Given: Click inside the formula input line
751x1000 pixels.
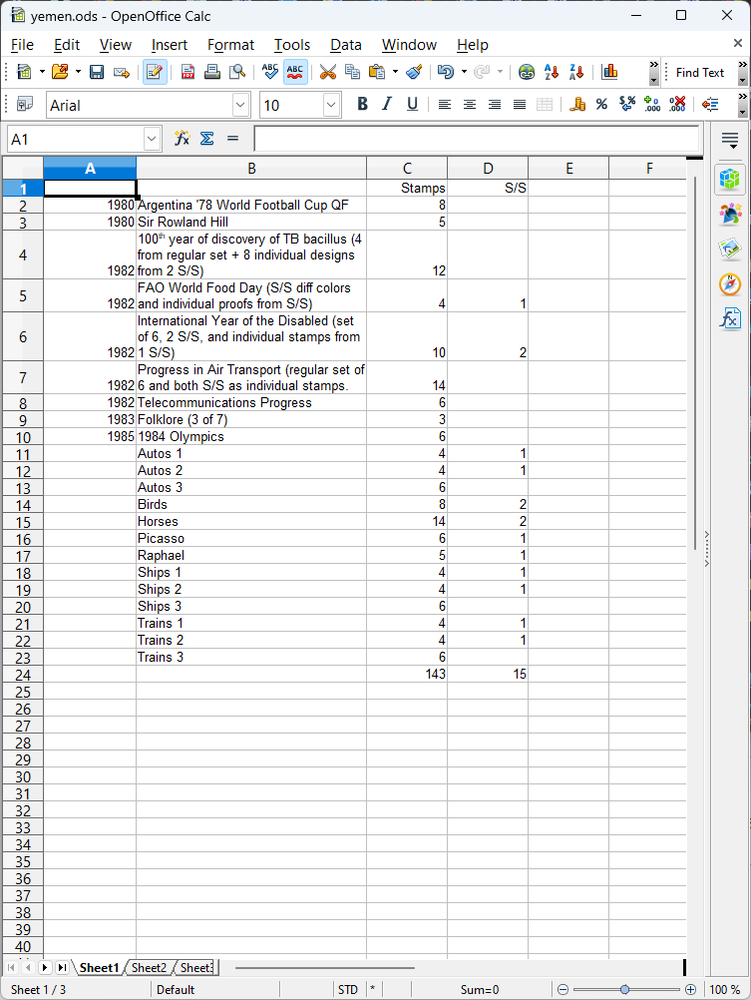Looking at the screenshot, I should click(476, 139).
